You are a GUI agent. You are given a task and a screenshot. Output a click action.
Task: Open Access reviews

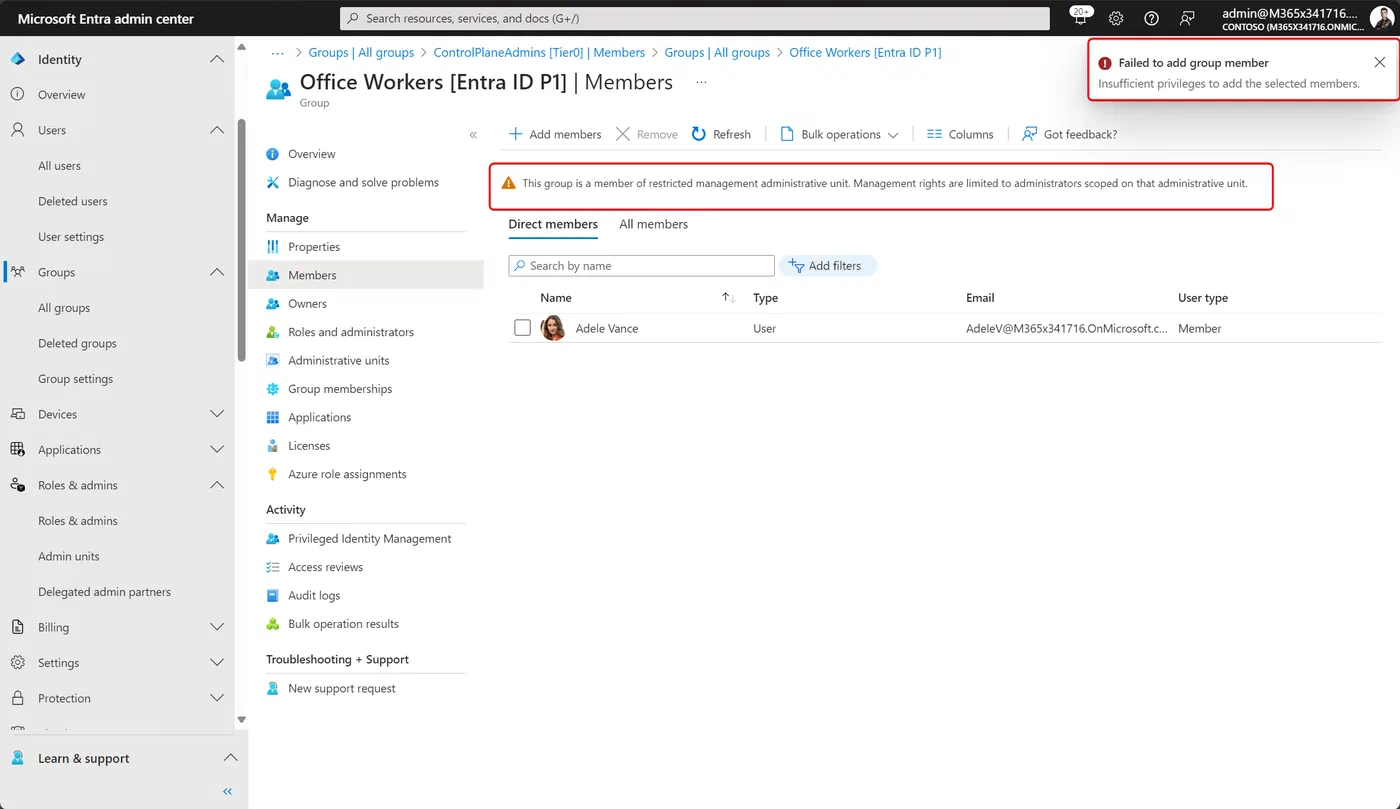click(325, 567)
